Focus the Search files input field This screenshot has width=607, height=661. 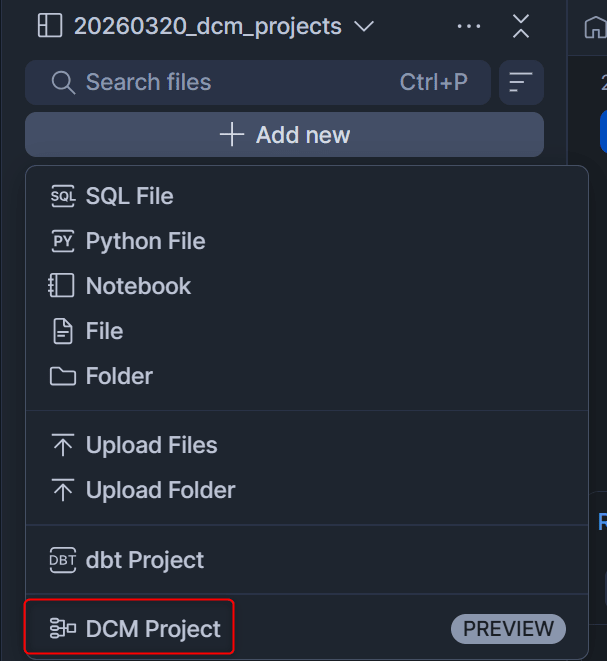click(230, 82)
